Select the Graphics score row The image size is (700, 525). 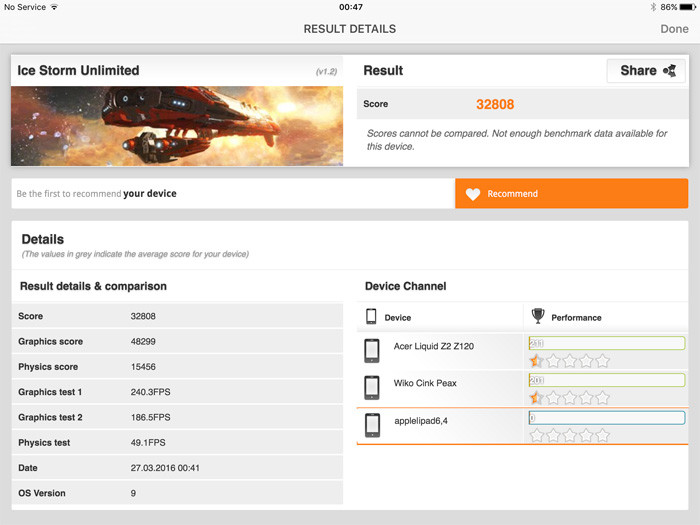pos(177,342)
